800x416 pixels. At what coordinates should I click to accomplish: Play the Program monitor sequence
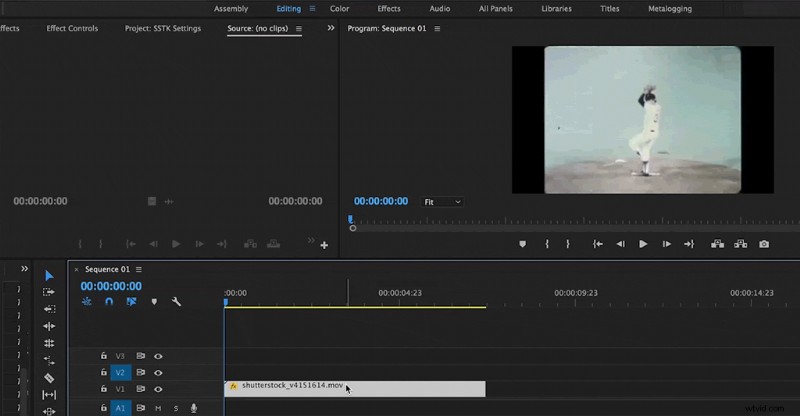pos(643,244)
